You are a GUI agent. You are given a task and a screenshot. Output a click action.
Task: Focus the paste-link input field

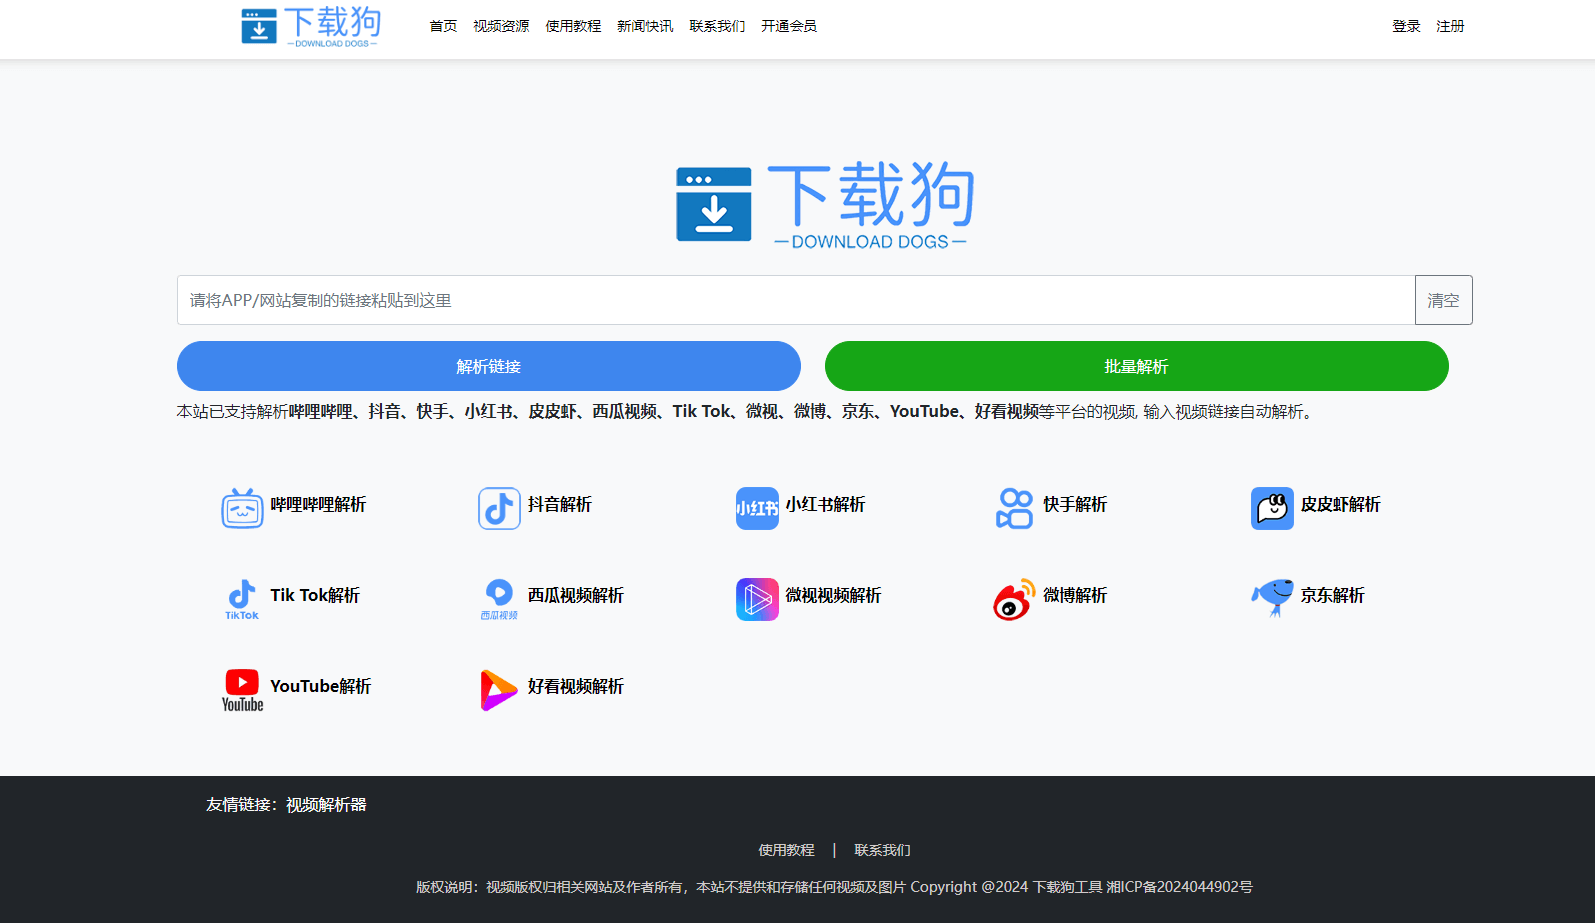point(796,300)
